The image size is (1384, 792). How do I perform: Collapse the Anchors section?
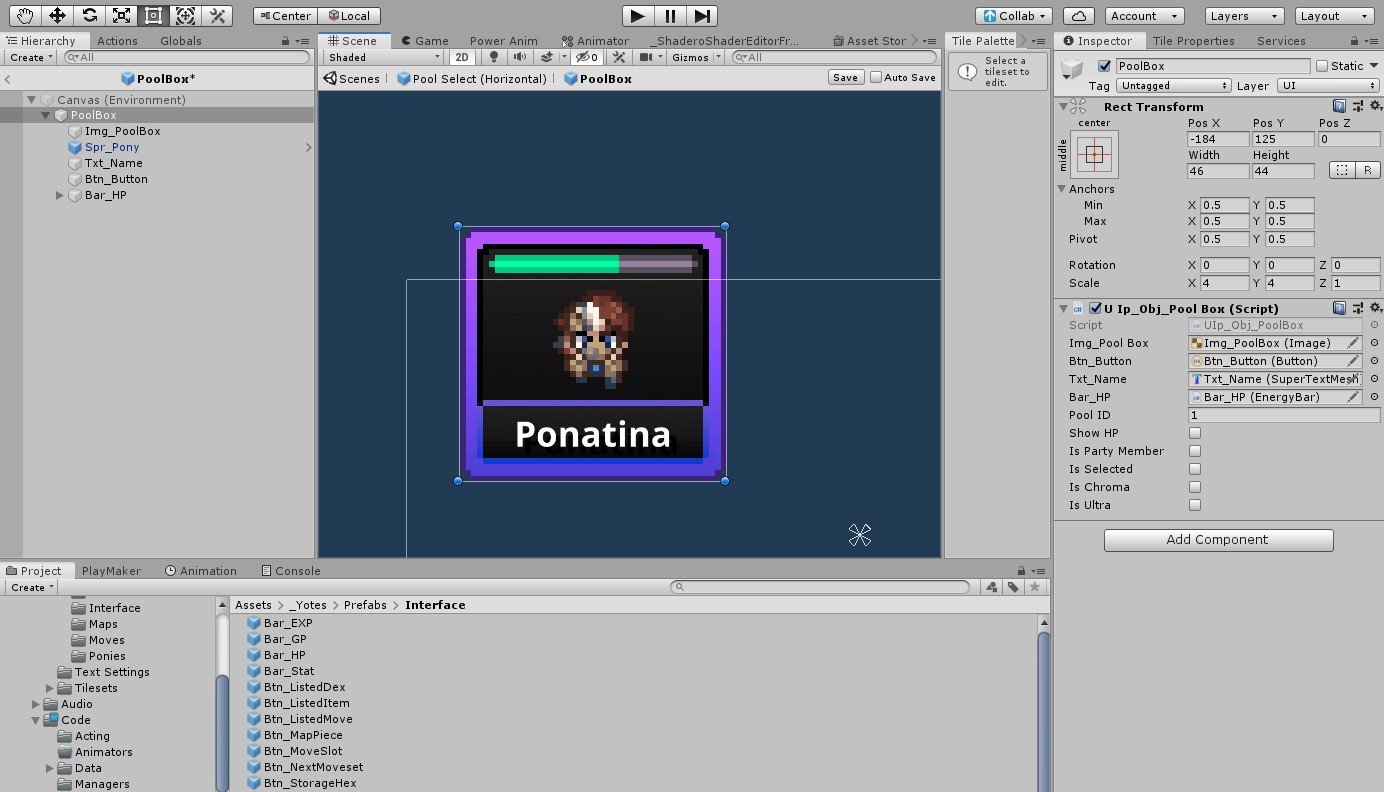[x=1061, y=189]
